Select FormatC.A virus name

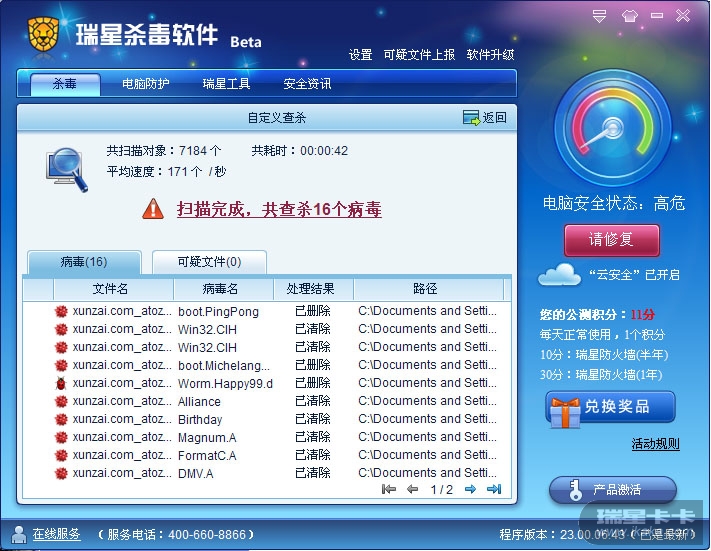[207, 455]
